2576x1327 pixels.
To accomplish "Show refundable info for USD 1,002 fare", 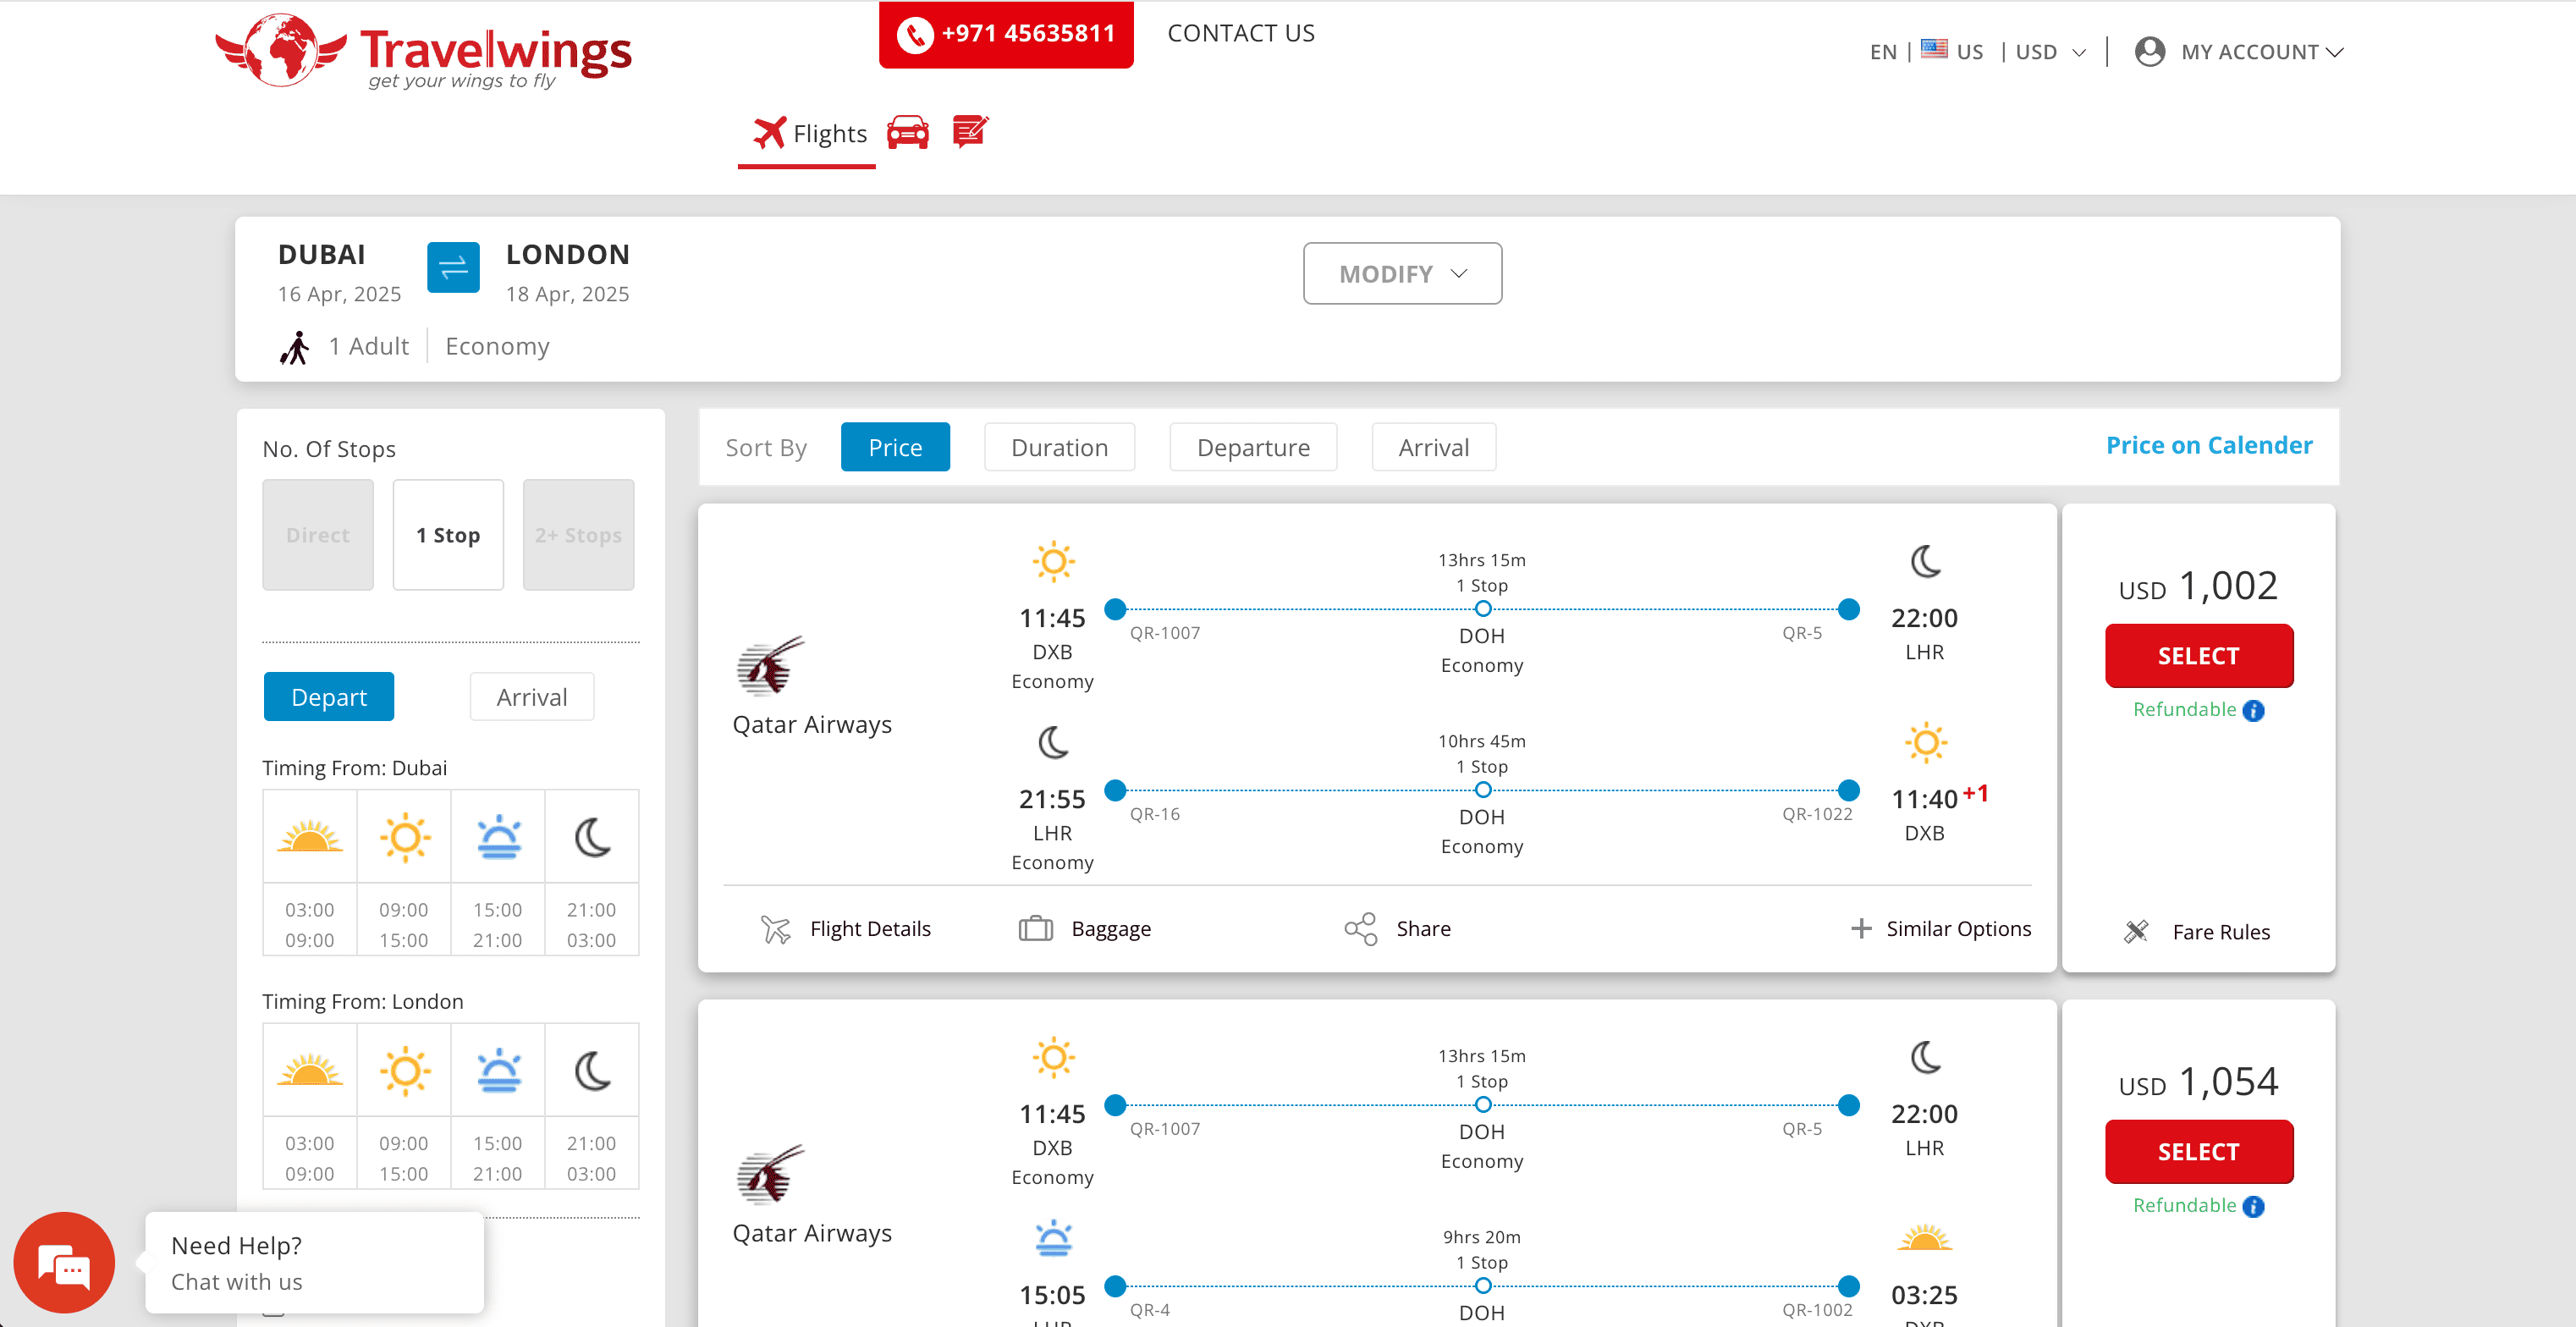I will pyautogui.click(x=2253, y=710).
